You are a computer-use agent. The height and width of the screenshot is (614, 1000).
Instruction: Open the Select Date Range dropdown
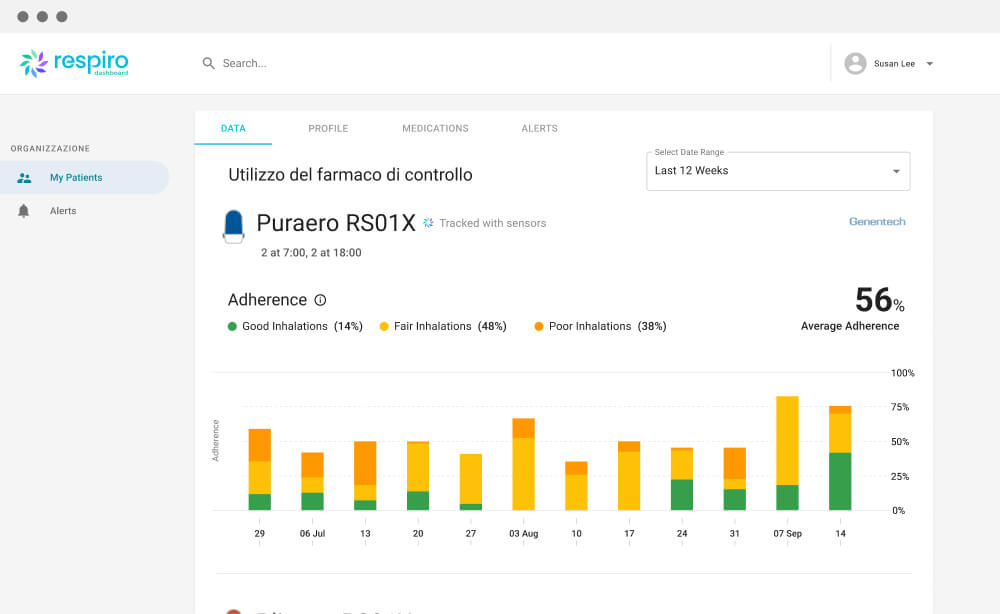[x=778, y=171]
